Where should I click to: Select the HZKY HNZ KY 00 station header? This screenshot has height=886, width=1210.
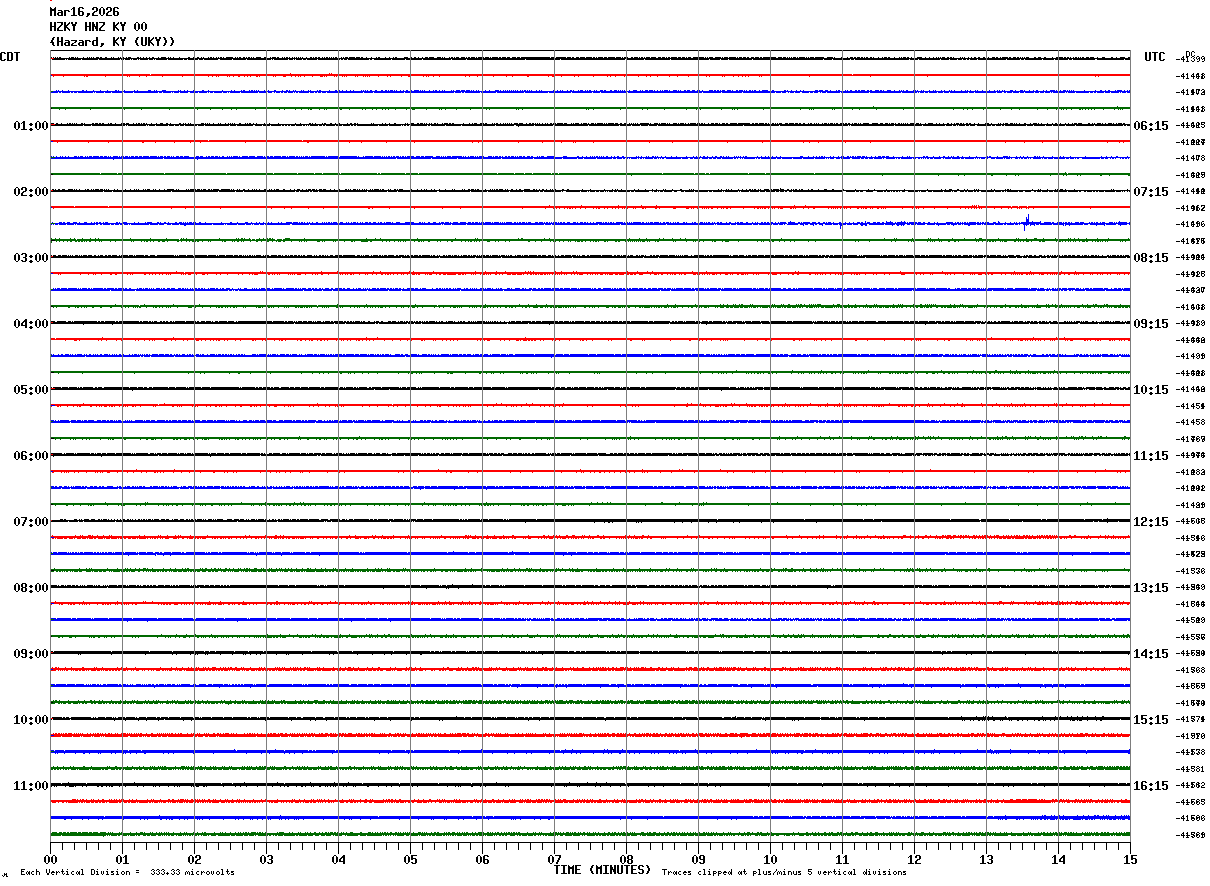pyautogui.click(x=98, y=27)
